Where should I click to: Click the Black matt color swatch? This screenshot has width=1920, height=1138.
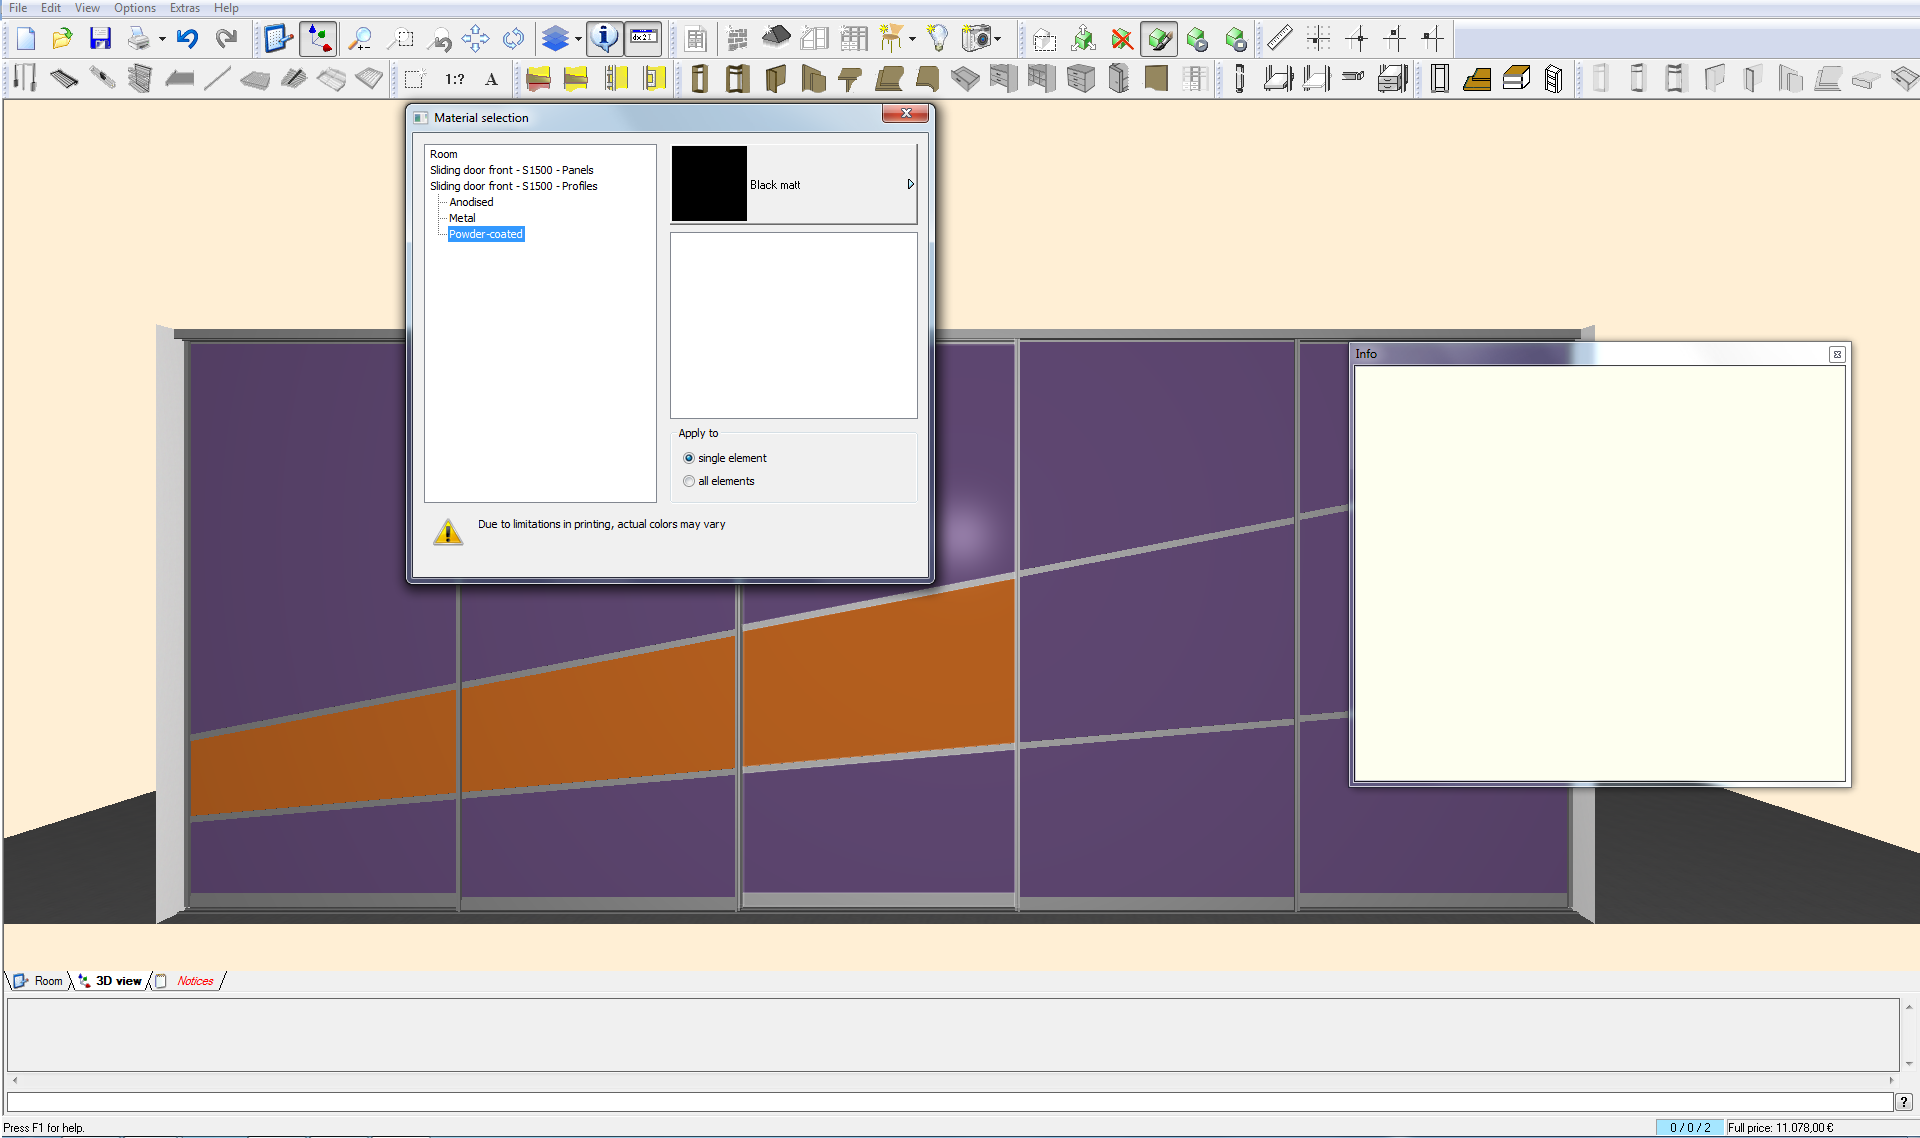click(709, 184)
